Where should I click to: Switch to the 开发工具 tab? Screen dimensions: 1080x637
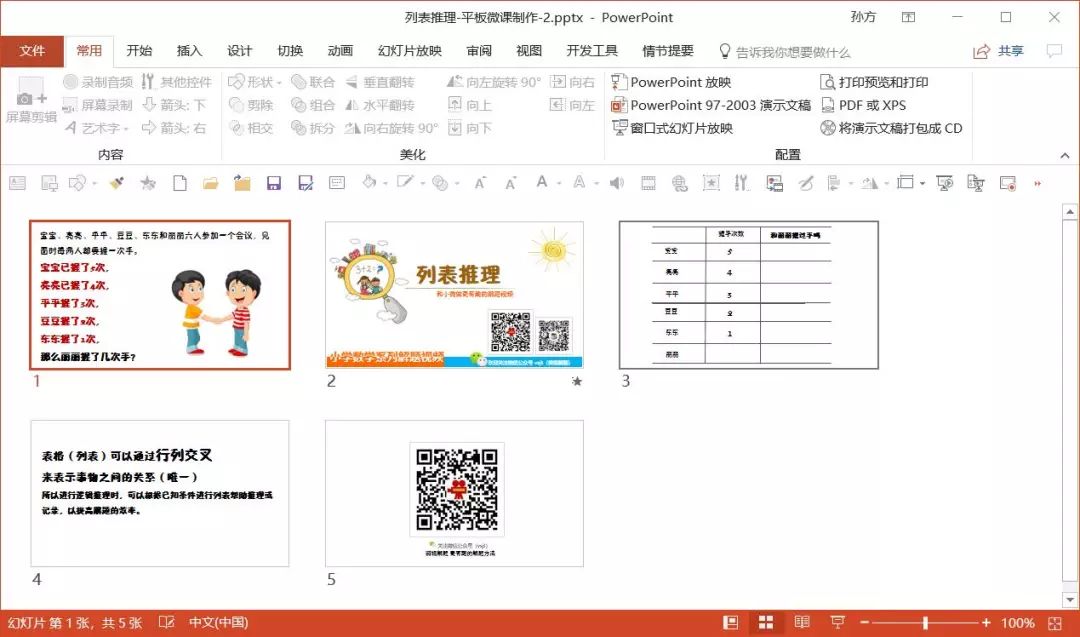pos(592,51)
